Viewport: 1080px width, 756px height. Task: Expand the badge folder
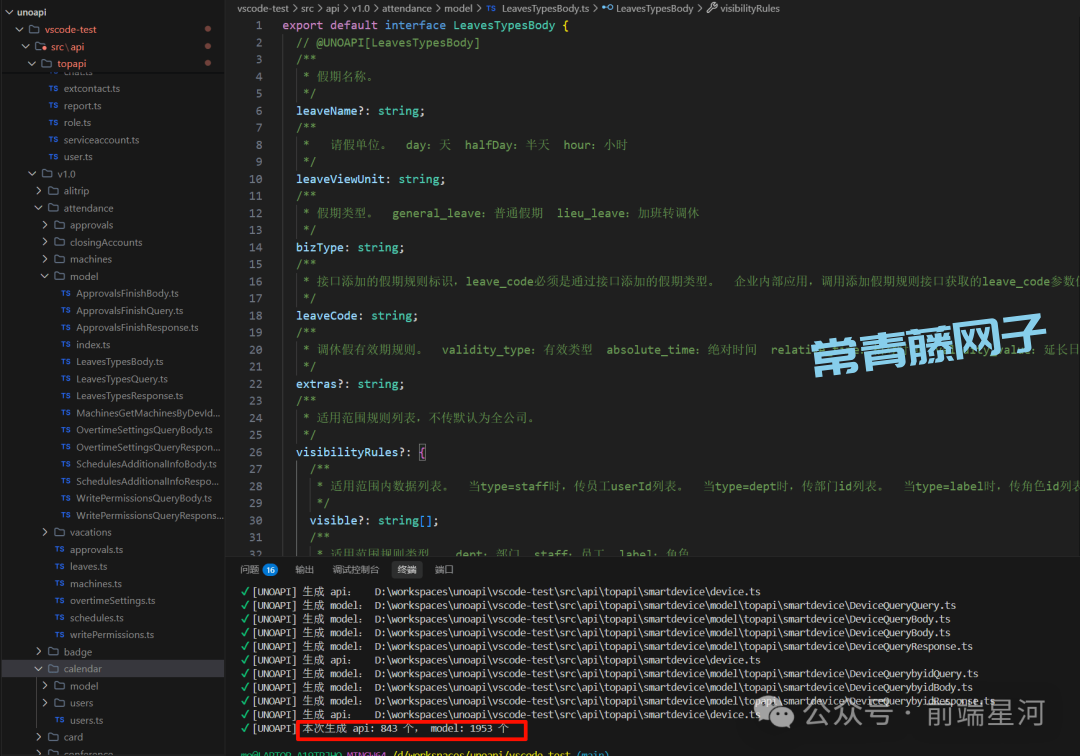pyautogui.click(x=39, y=652)
